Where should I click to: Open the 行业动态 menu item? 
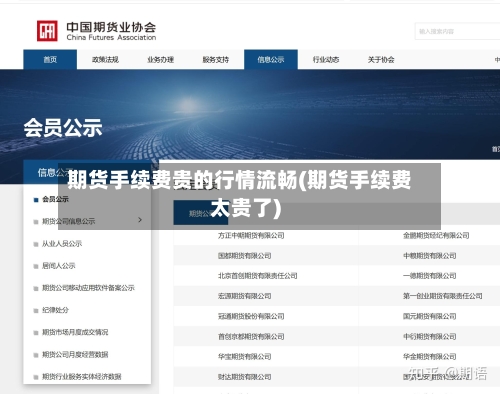click(x=326, y=60)
